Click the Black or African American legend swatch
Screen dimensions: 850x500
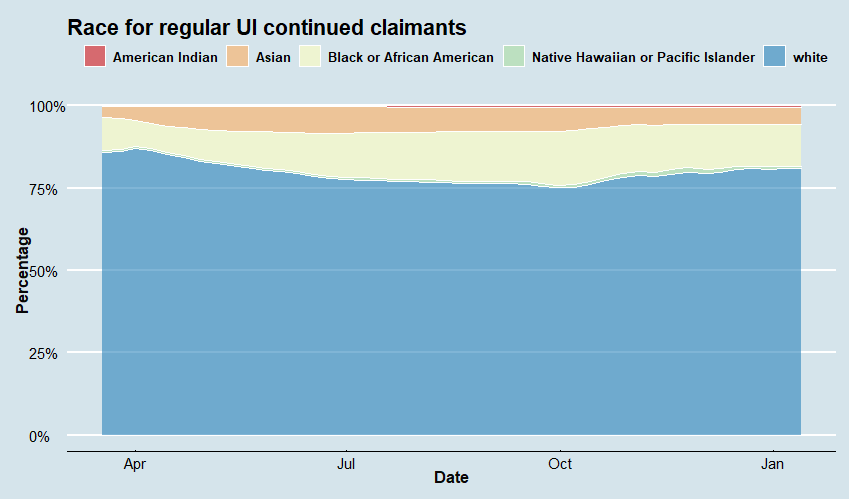pos(310,57)
